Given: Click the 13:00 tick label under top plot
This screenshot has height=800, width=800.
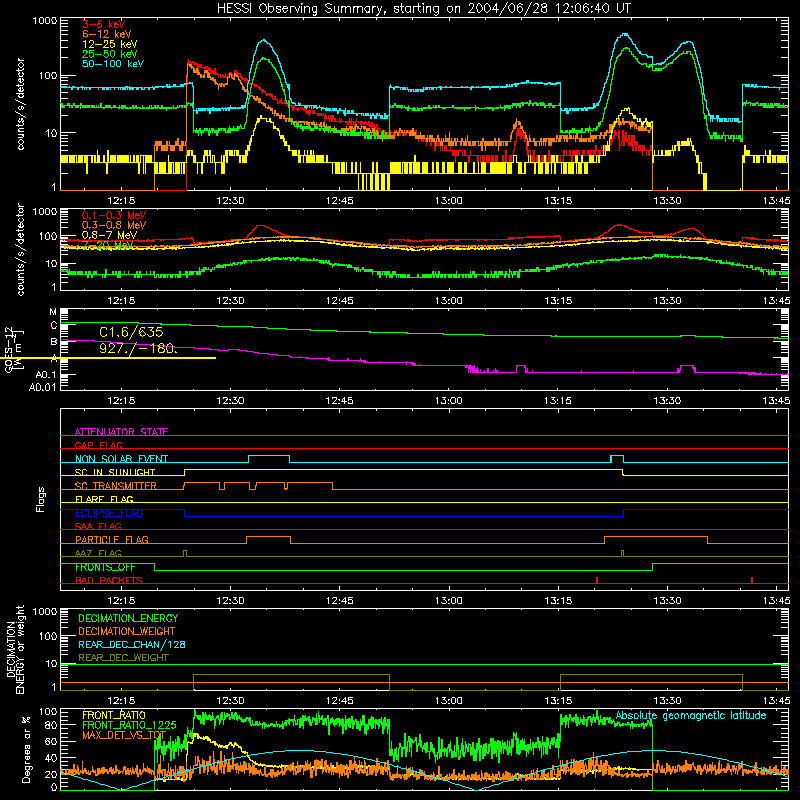Looking at the screenshot, I should 448,201.
